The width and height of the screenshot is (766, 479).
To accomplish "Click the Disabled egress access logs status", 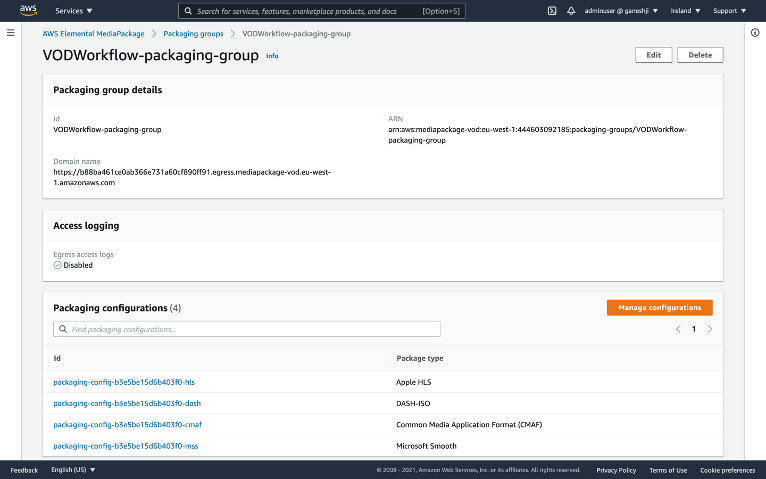I will pyautogui.click(x=73, y=265).
